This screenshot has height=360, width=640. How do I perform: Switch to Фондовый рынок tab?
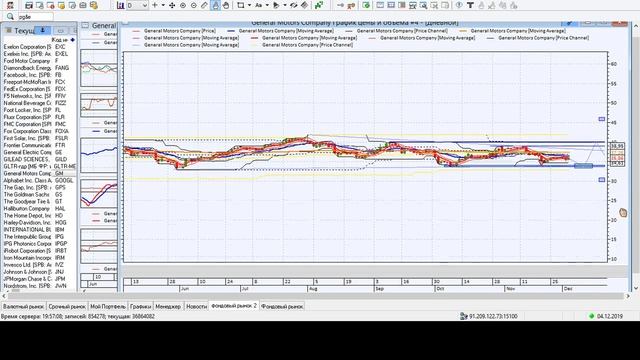(x=282, y=306)
